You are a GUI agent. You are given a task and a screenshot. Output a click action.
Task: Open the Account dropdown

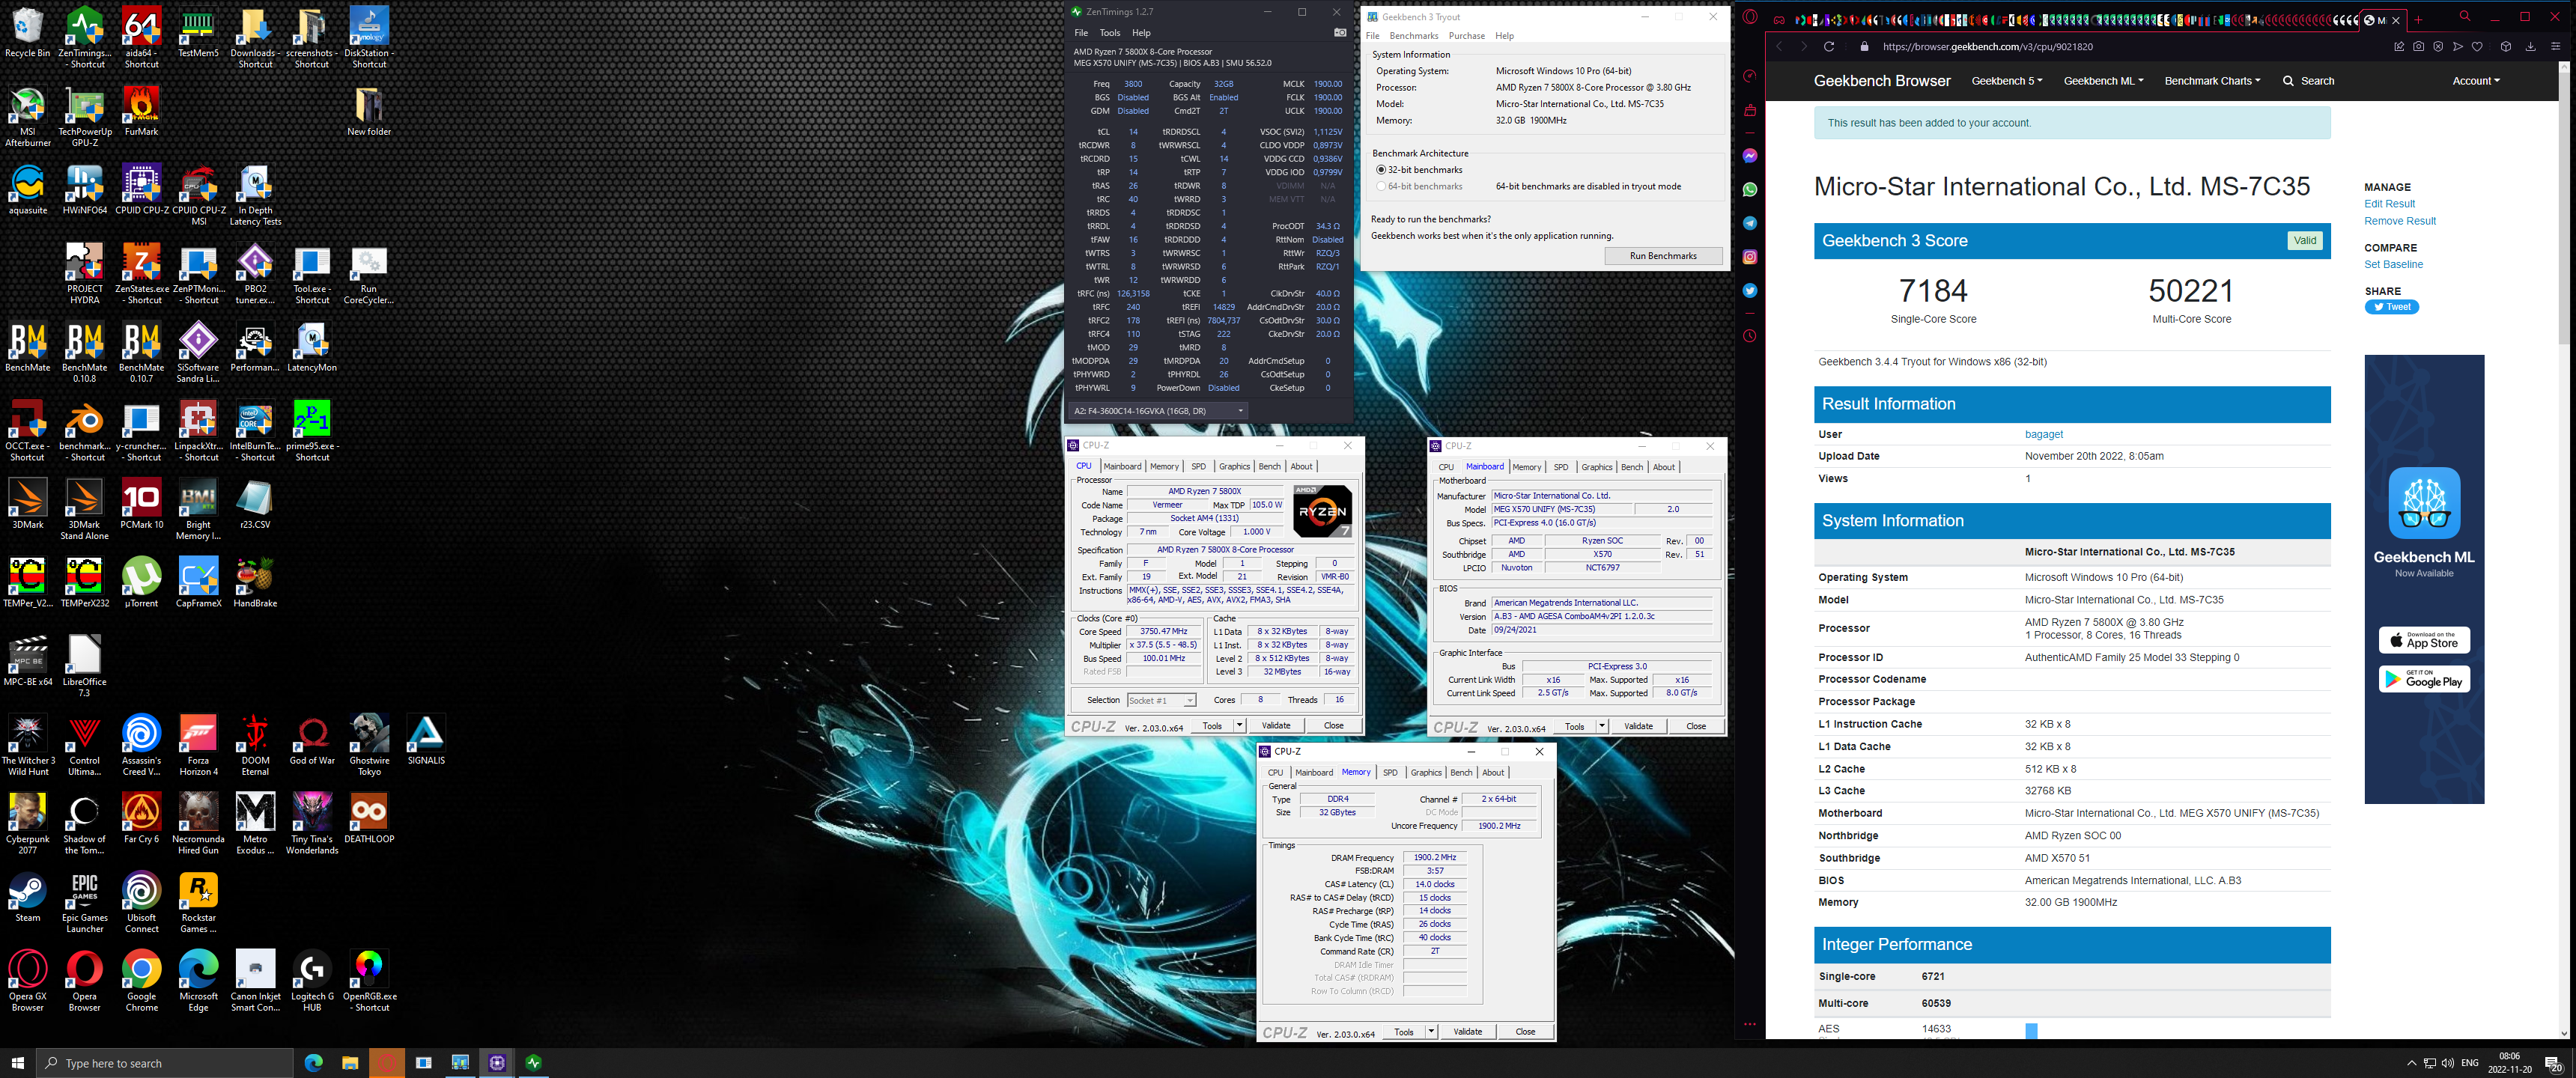coord(2475,81)
